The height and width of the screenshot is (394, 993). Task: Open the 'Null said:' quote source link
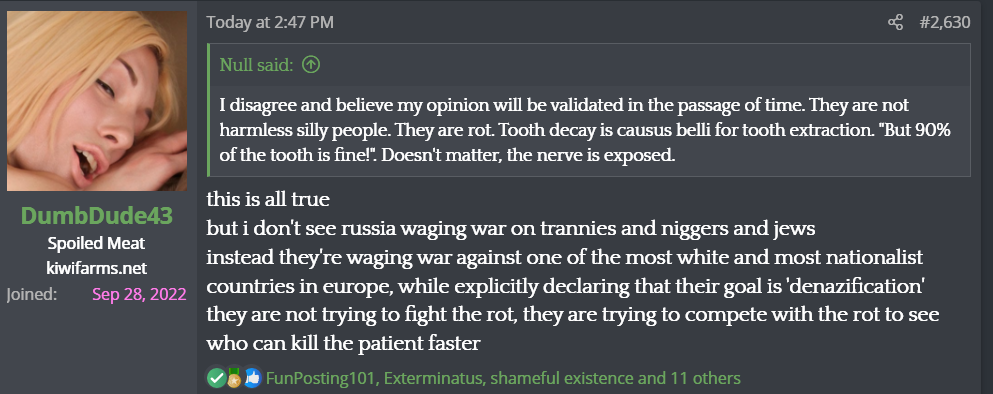tap(256, 64)
